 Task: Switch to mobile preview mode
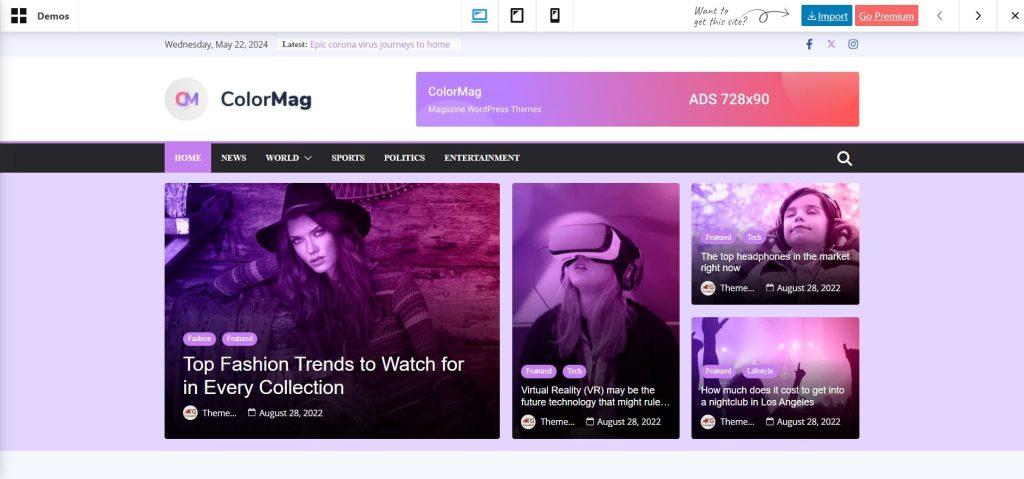[554, 16]
